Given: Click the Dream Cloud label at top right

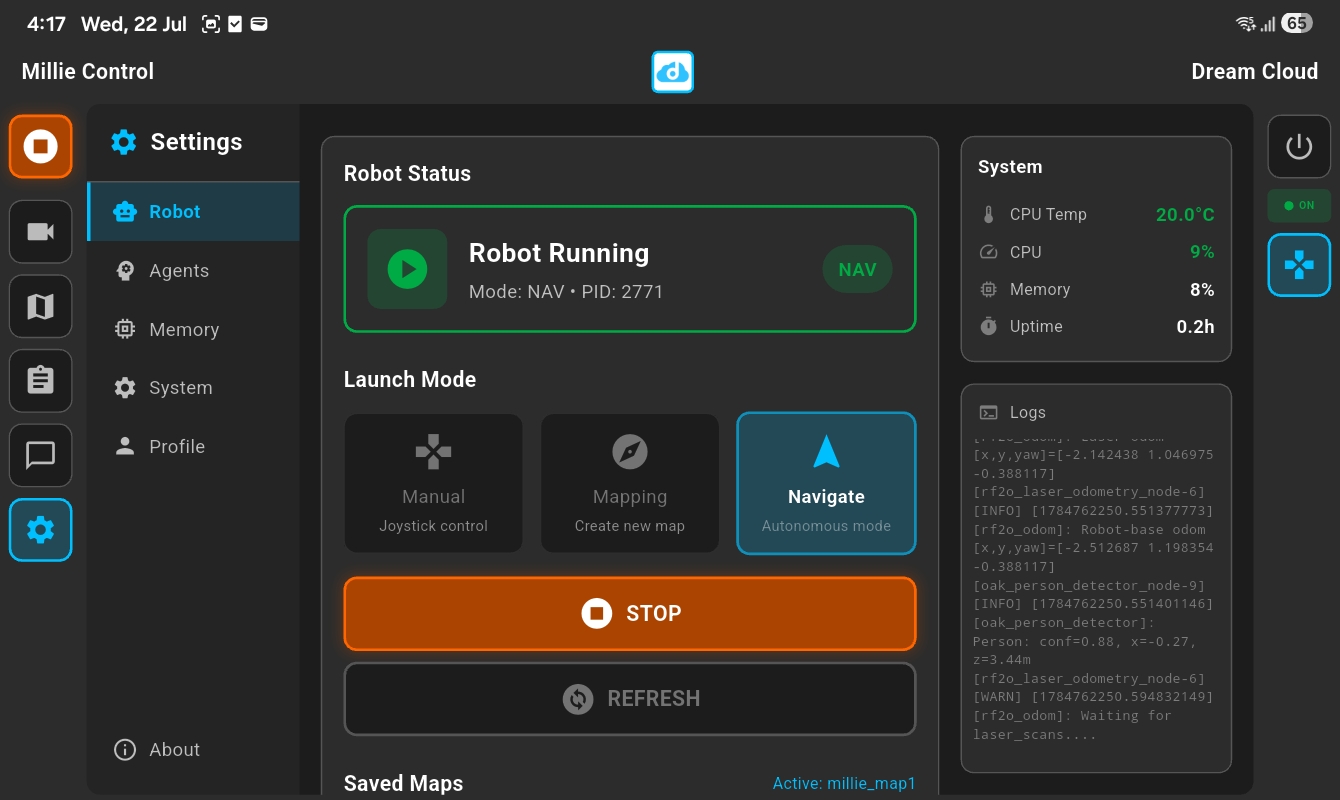Looking at the screenshot, I should [1255, 72].
